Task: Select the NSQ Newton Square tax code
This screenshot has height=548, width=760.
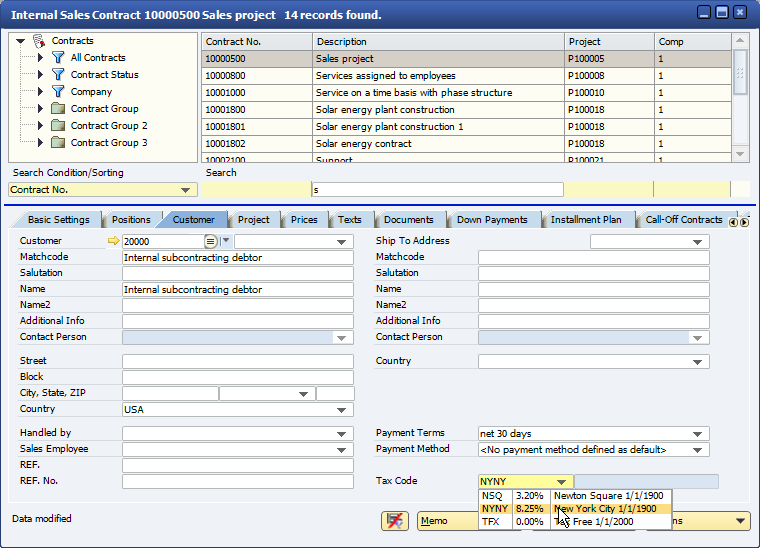Action: click(575, 496)
